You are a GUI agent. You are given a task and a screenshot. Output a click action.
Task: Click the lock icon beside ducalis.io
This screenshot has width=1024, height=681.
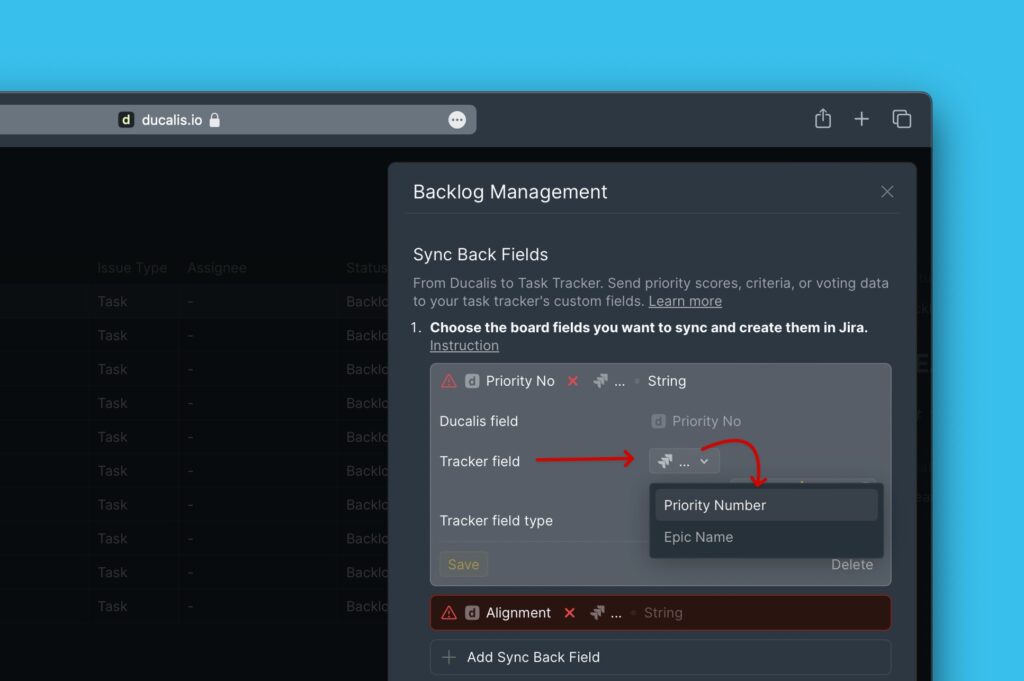(x=214, y=120)
